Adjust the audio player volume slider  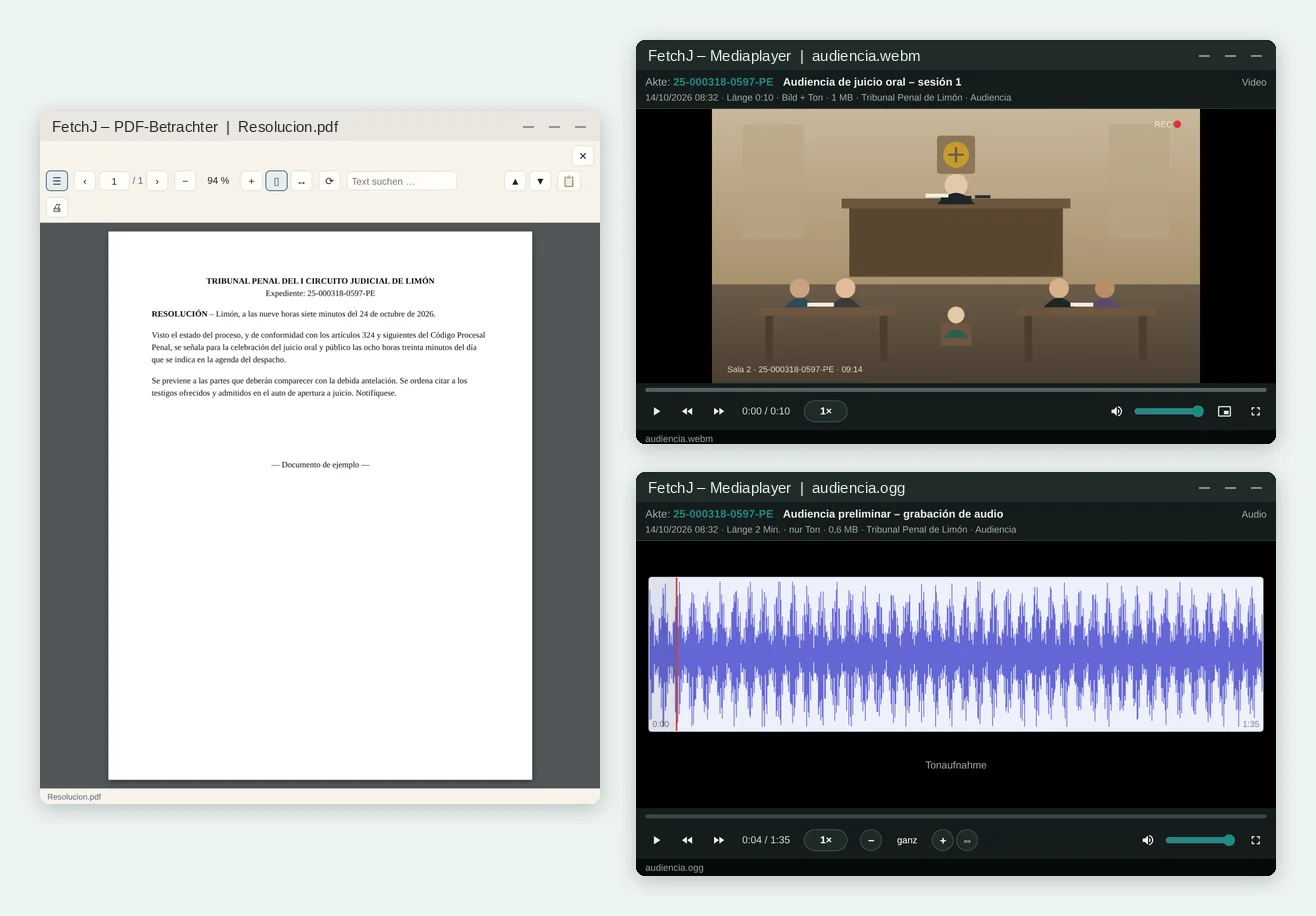pos(1200,840)
